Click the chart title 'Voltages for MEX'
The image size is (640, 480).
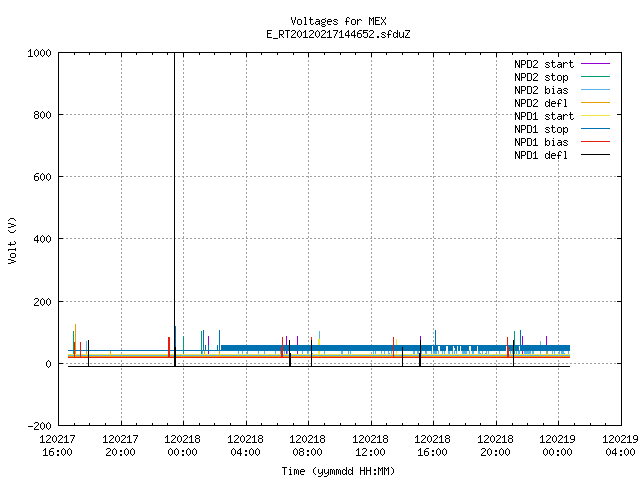pyautogui.click(x=338, y=21)
